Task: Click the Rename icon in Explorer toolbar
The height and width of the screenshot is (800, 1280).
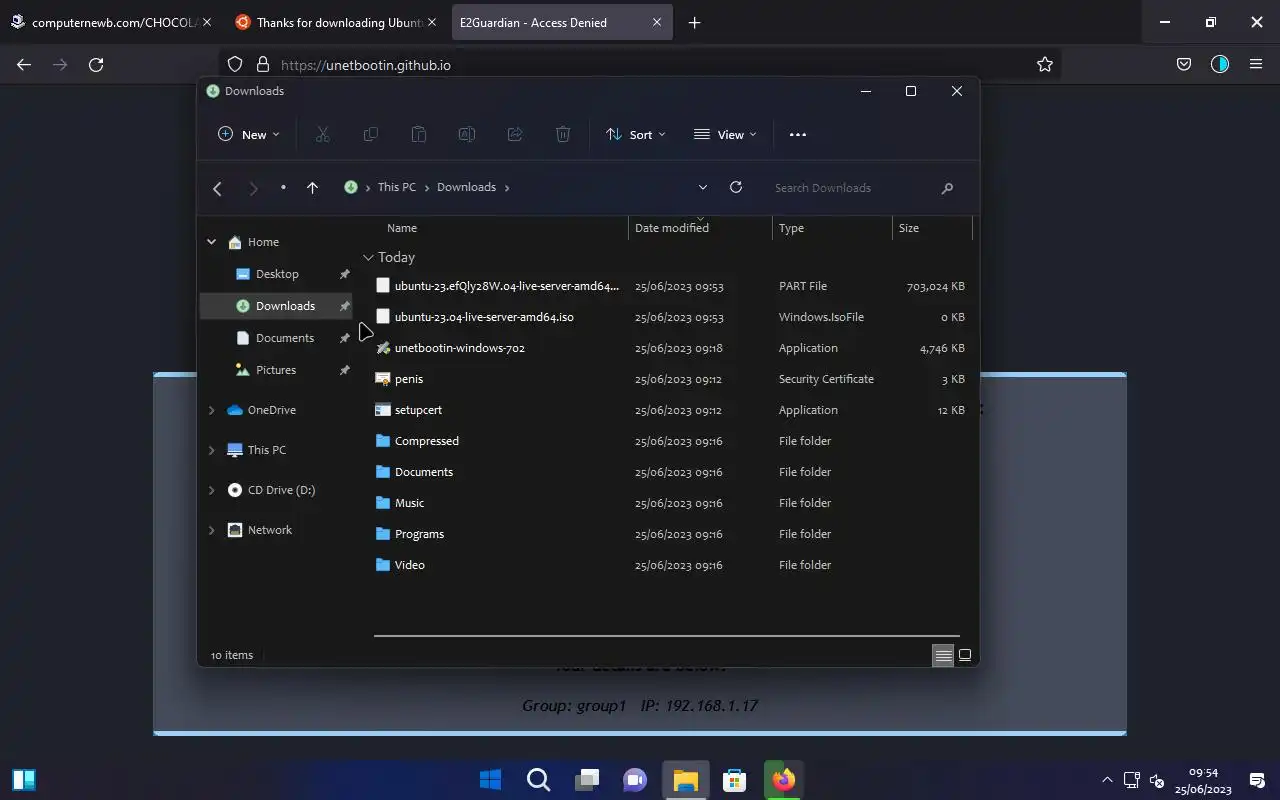Action: coord(466,134)
